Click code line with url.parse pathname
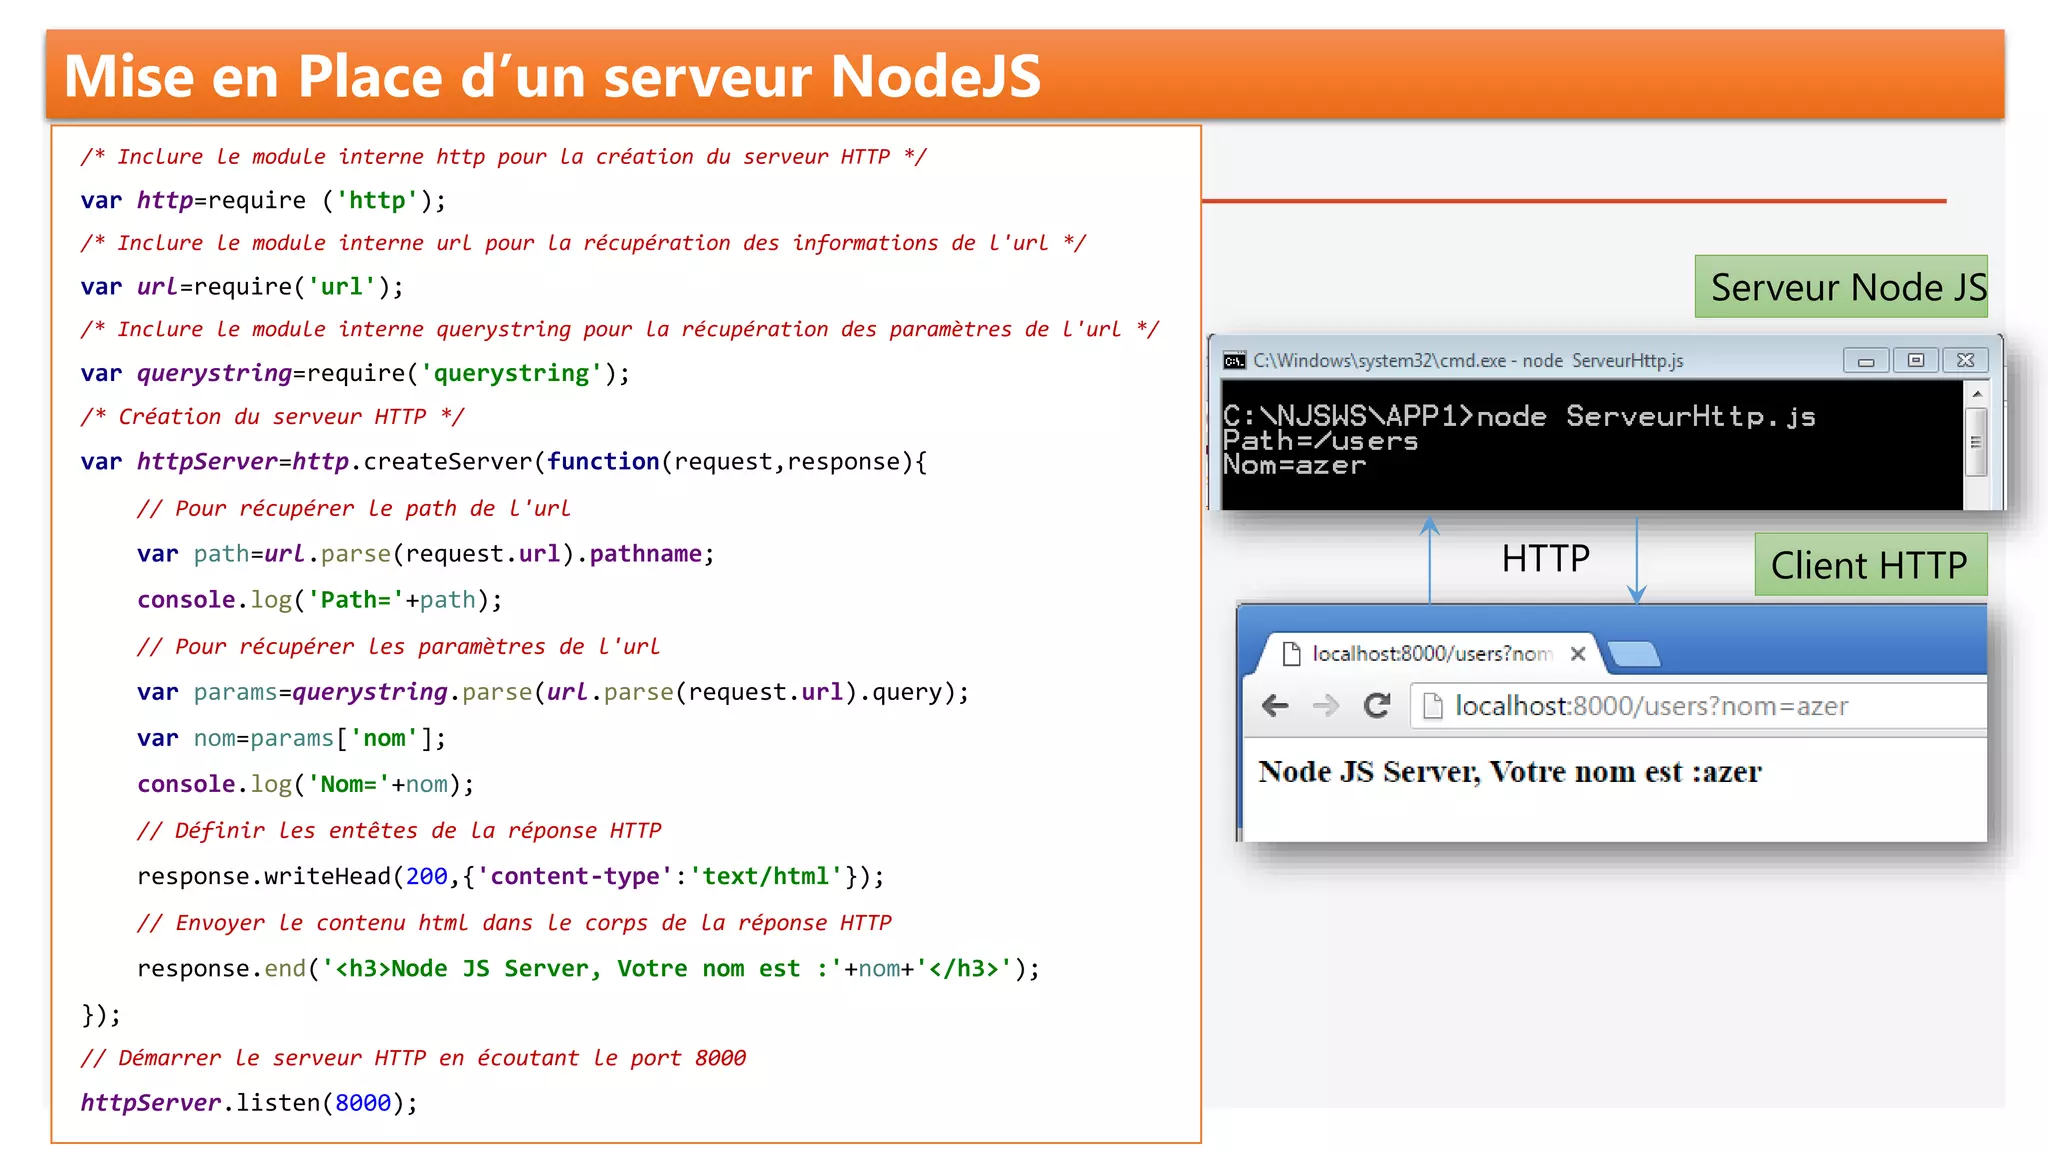The image size is (2048, 1152). 426,554
